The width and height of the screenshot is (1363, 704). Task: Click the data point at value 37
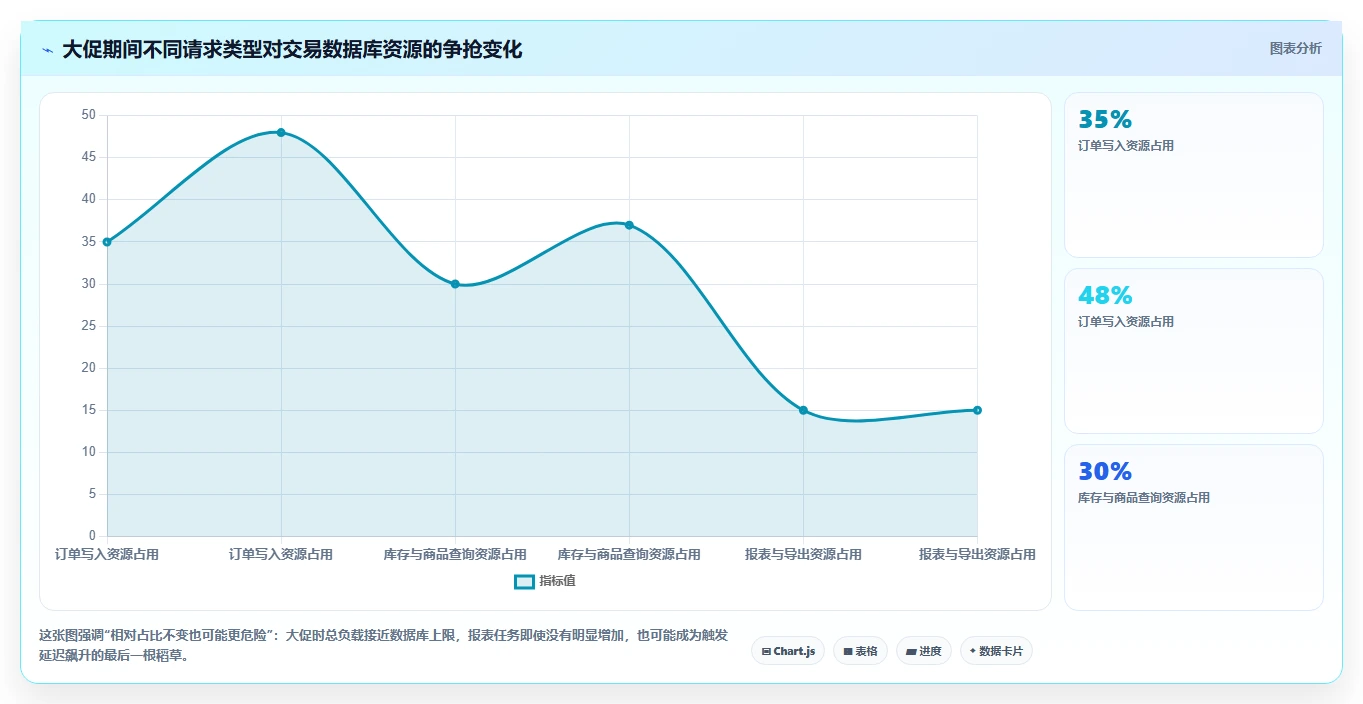tap(629, 225)
